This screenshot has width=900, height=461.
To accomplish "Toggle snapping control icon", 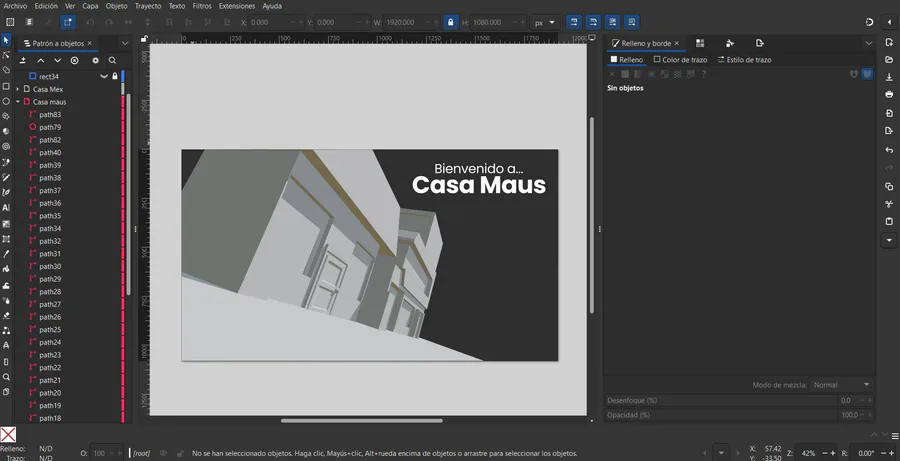I will point(869,22).
